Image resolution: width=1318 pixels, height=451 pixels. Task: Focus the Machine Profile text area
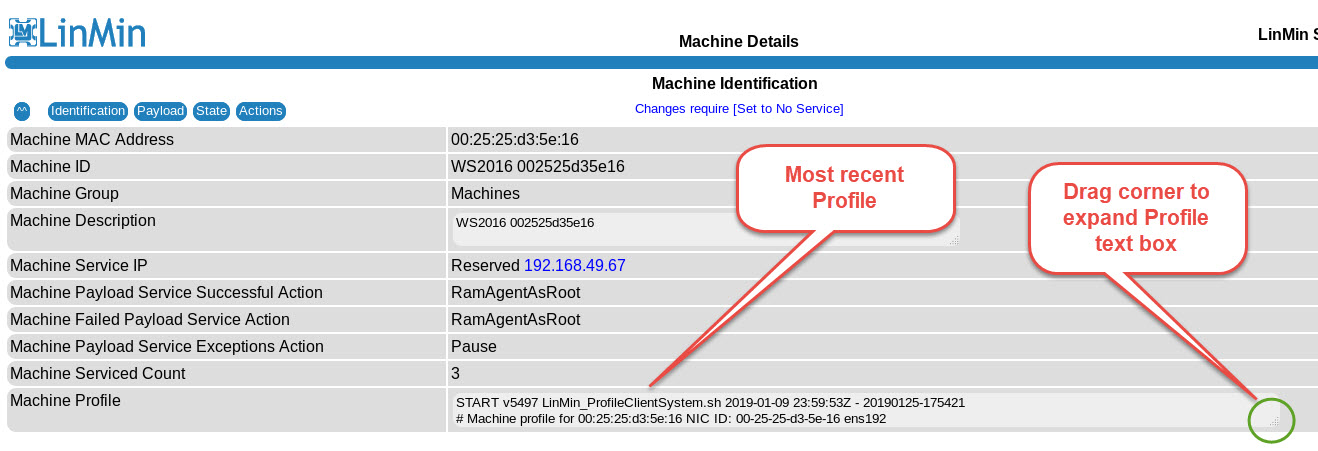850,410
